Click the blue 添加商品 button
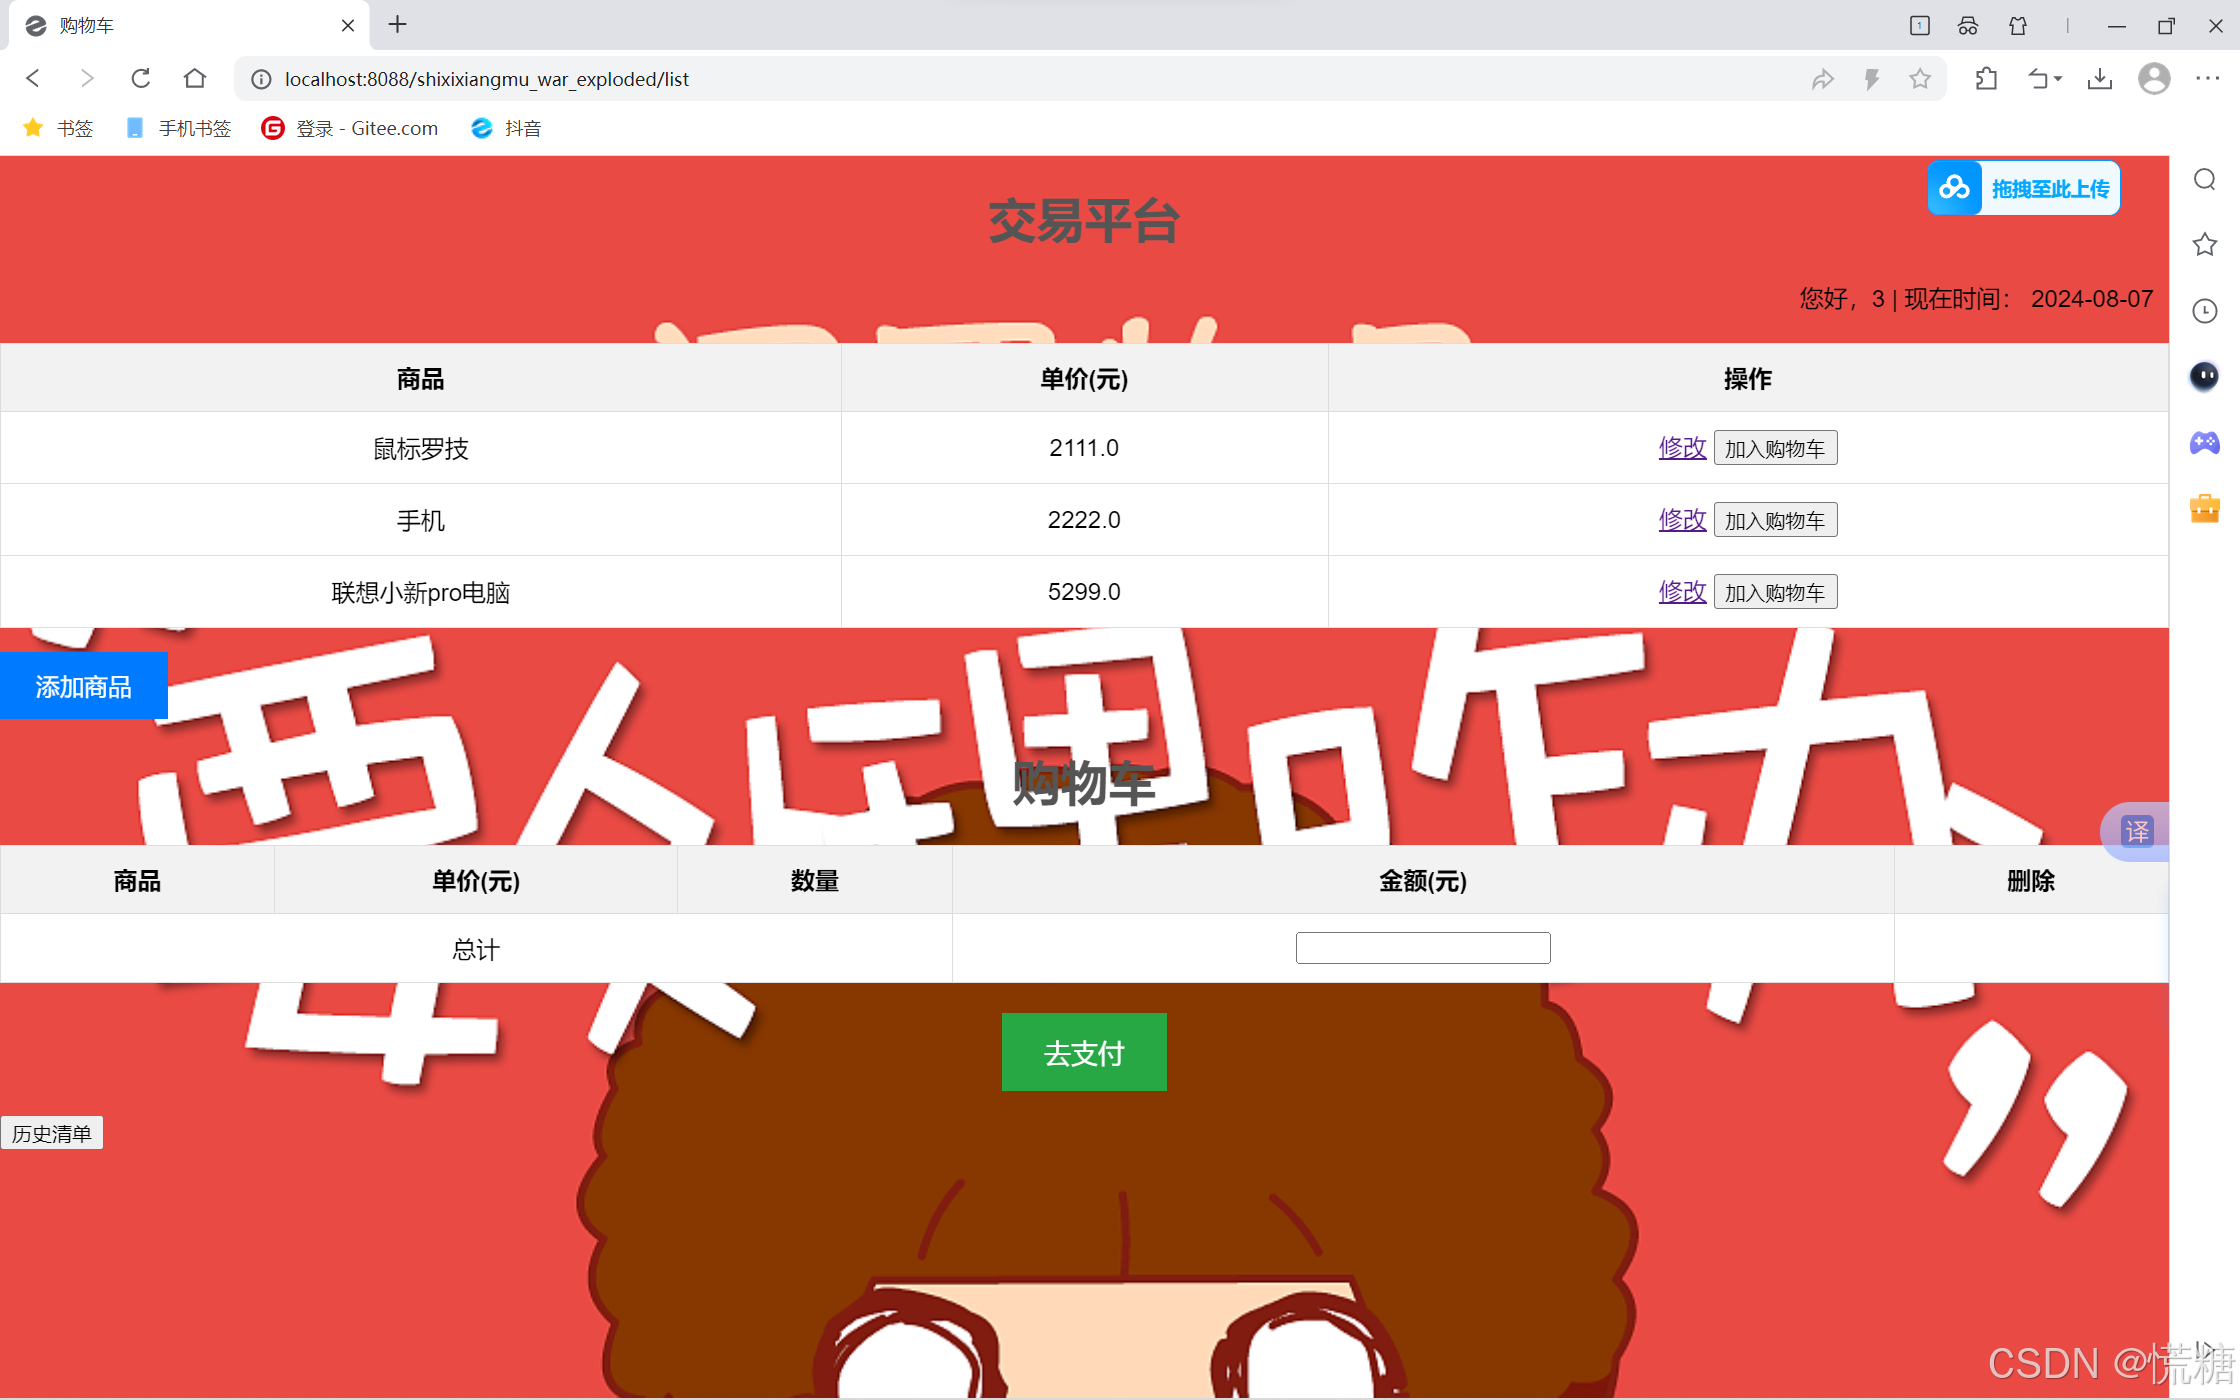 click(x=84, y=686)
